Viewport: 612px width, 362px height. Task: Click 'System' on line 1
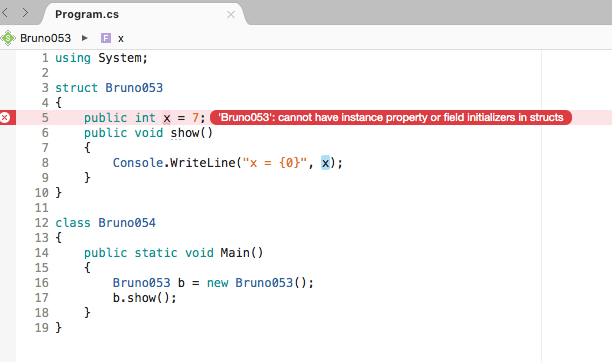point(120,58)
